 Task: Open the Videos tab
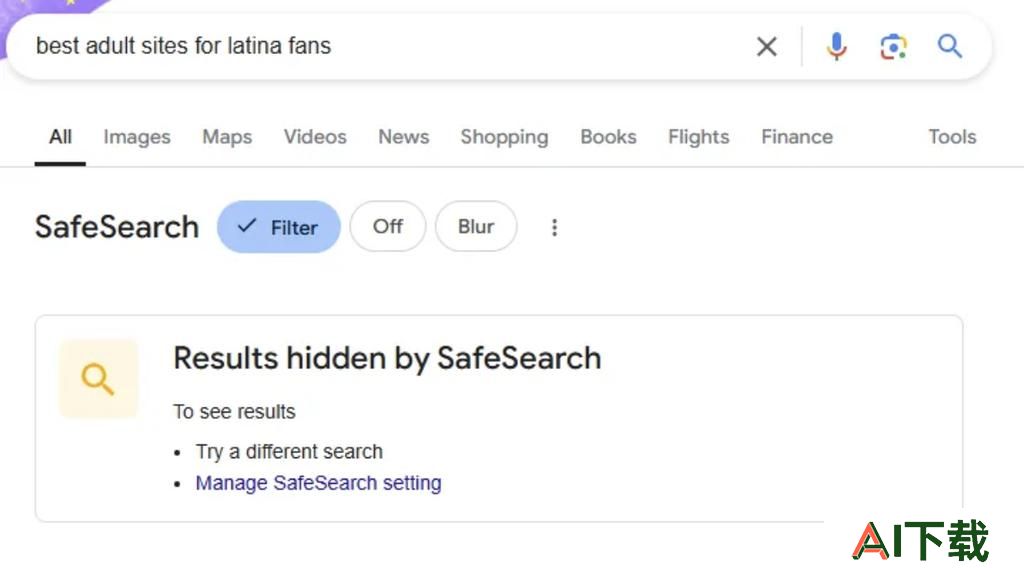tap(315, 136)
